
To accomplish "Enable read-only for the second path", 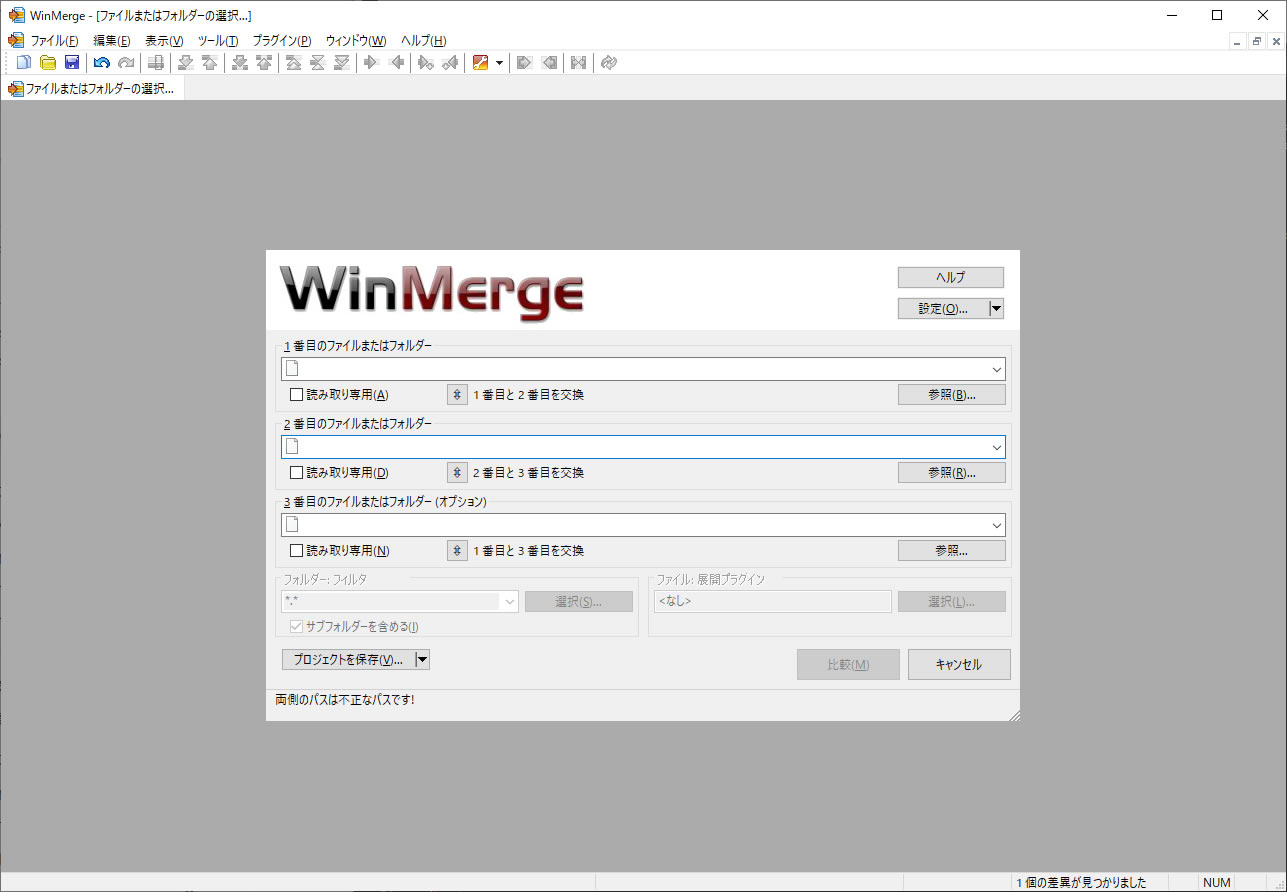I will click(296, 472).
